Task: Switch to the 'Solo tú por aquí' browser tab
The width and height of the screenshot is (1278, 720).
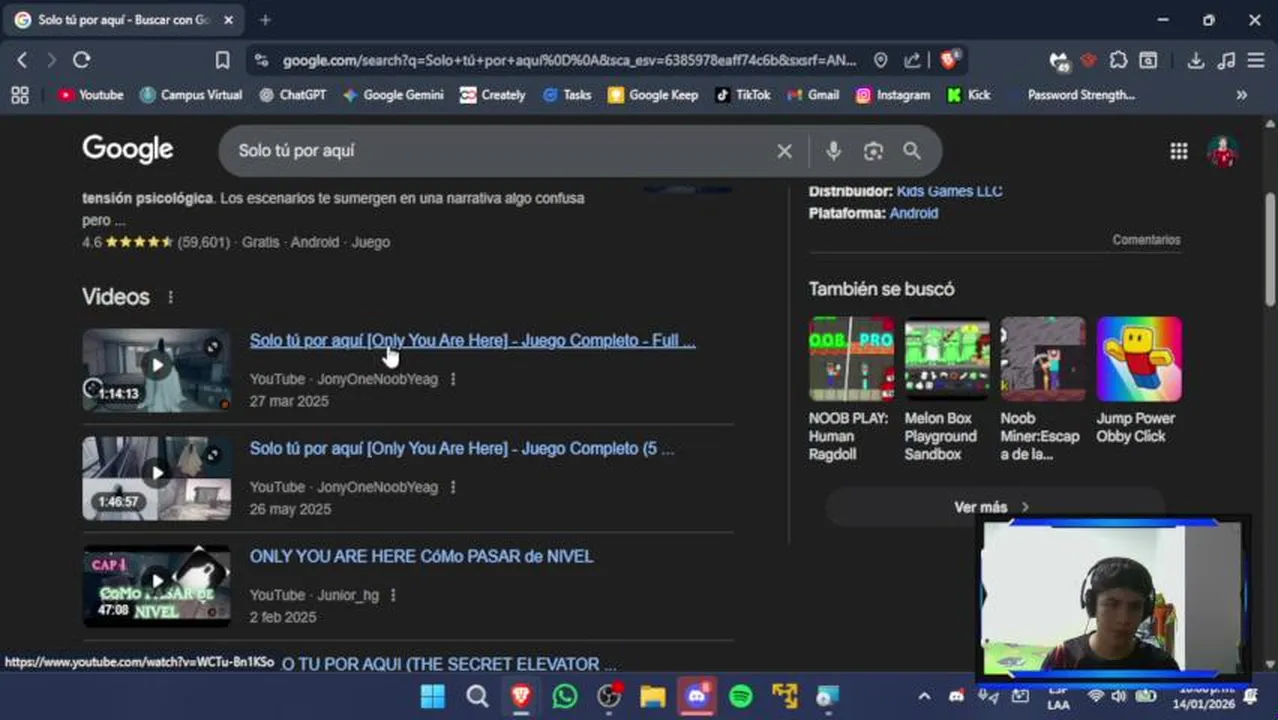Action: [x=126, y=20]
